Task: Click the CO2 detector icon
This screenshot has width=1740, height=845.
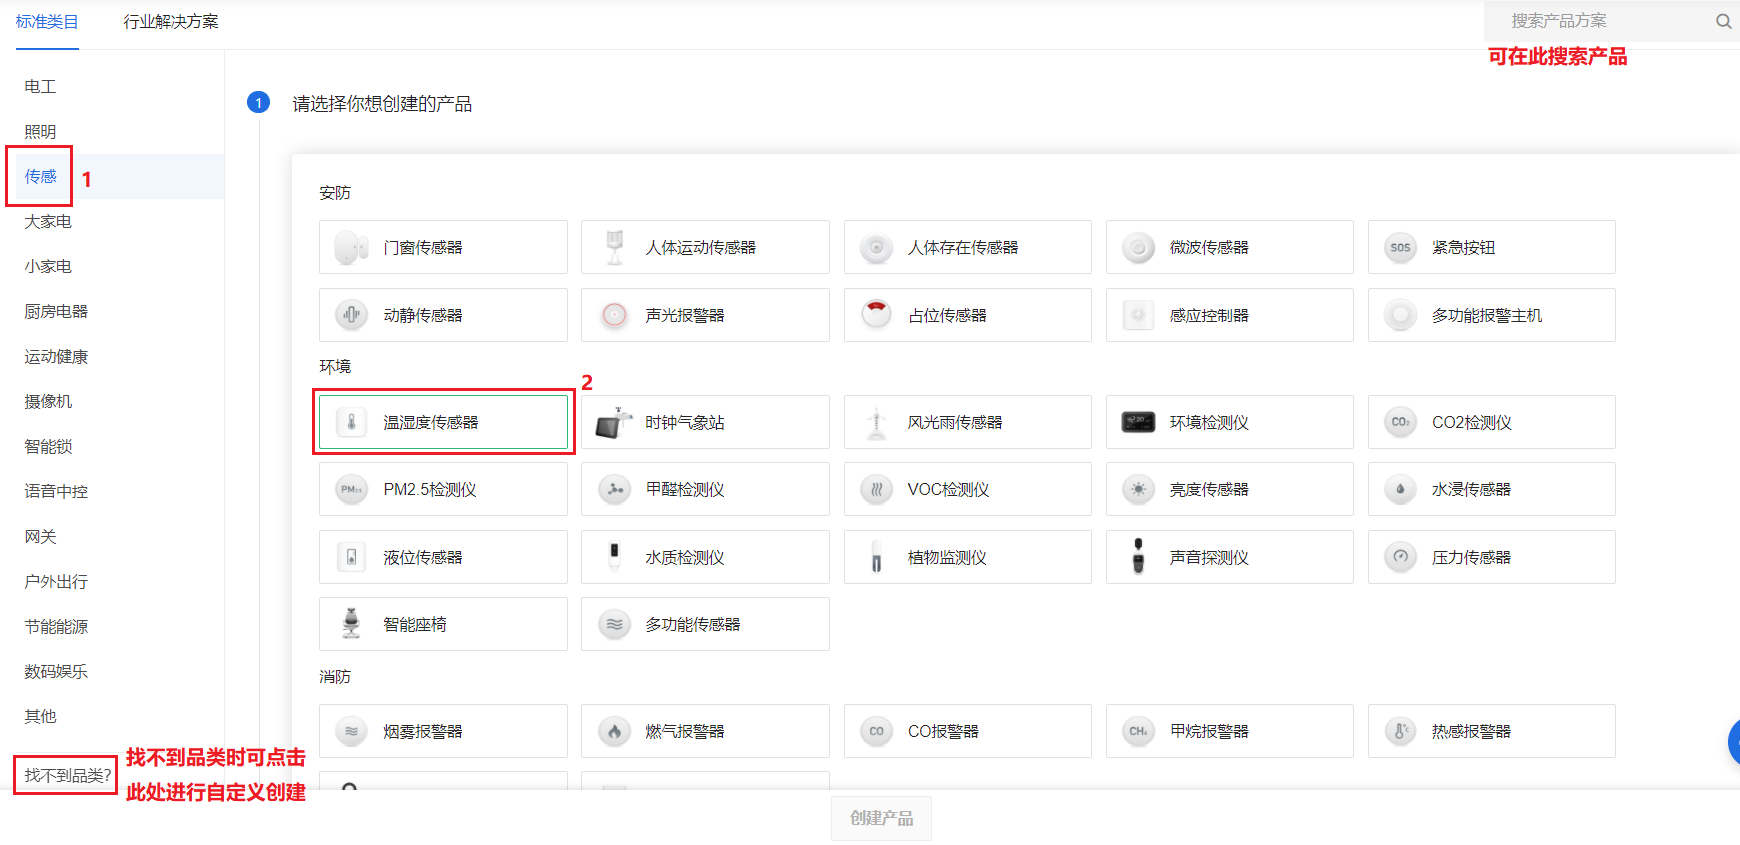Action: pos(1400,422)
